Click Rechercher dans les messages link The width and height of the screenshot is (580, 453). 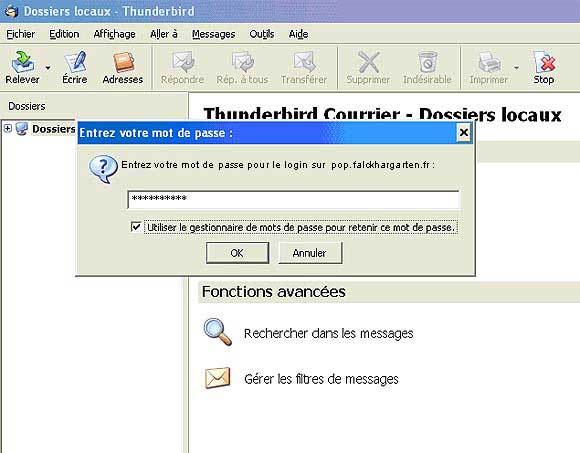[x=328, y=333]
